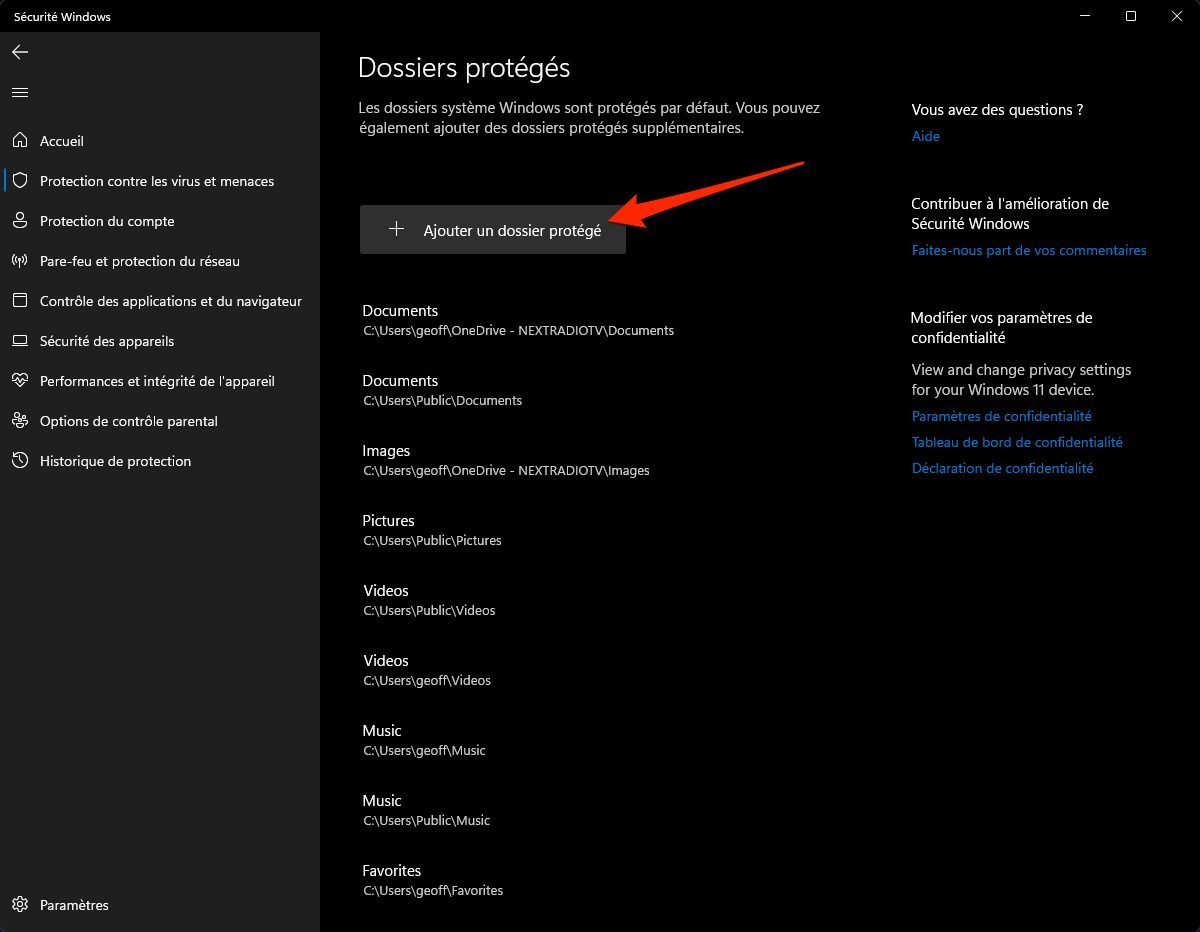Click the shield icon for virus protection
1200x932 pixels.
(x=19, y=181)
